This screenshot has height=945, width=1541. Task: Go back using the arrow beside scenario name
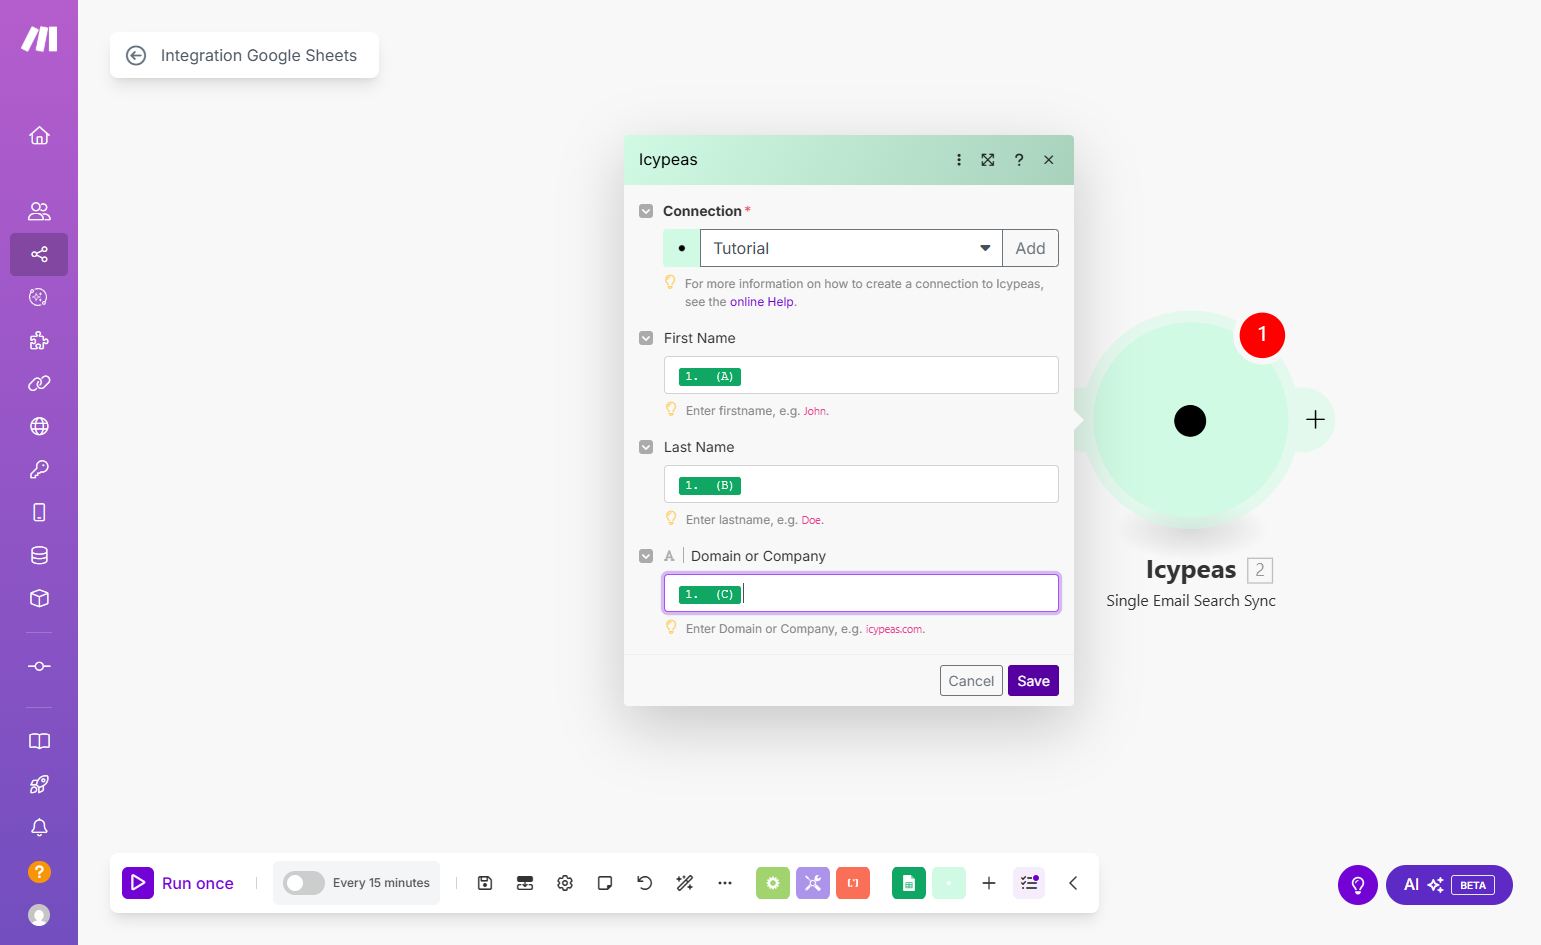[x=136, y=55]
